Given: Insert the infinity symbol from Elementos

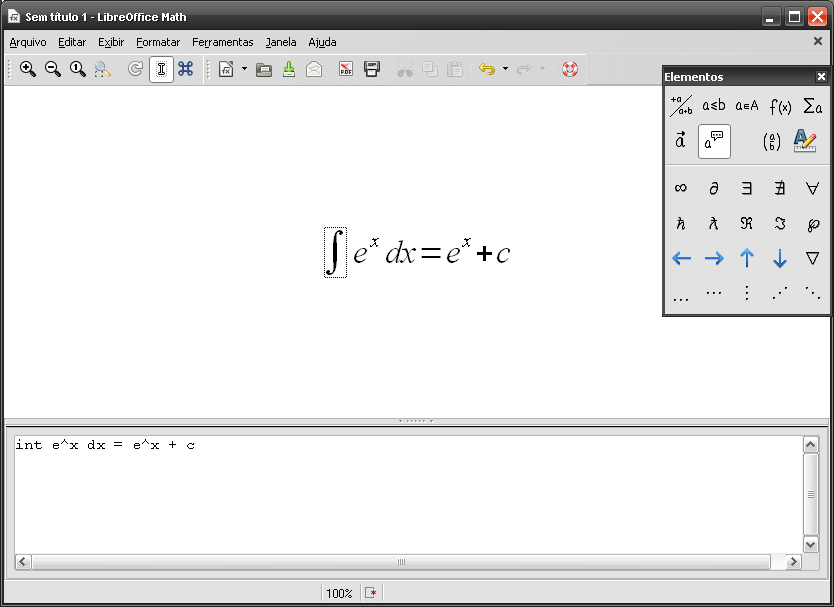Looking at the screenshot, I should click(x=681, y=187).
